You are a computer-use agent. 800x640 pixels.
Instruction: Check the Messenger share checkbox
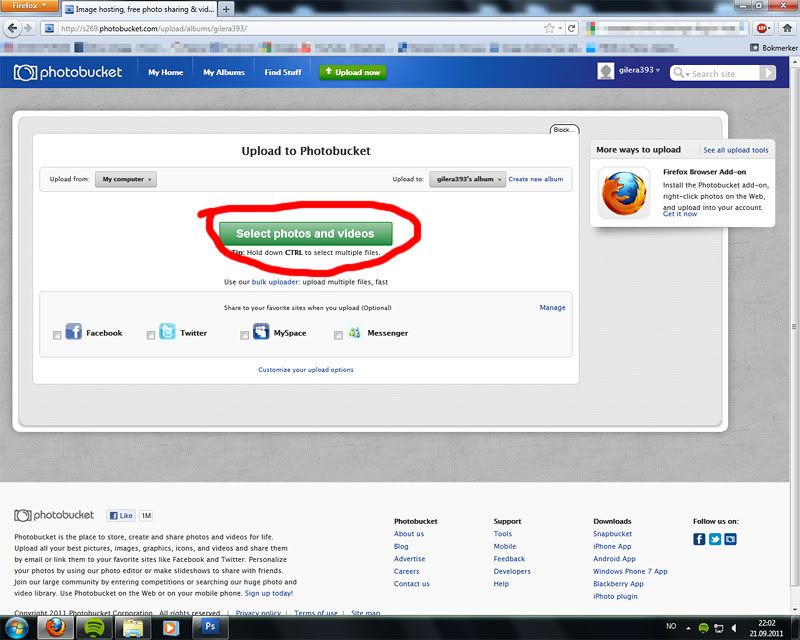[x=338, y=335]
